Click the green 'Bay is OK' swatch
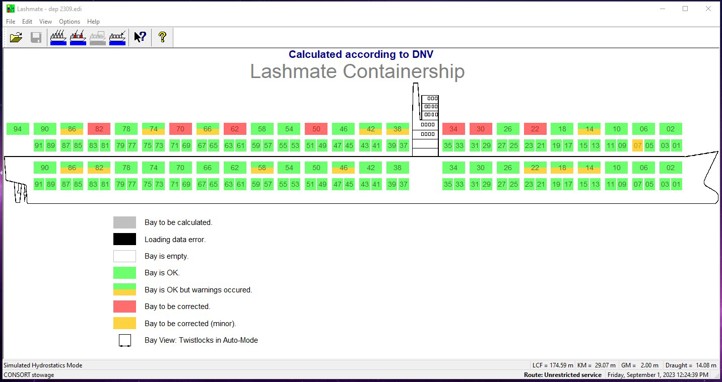This screenshot has height=382, width=722. point(125,273)
